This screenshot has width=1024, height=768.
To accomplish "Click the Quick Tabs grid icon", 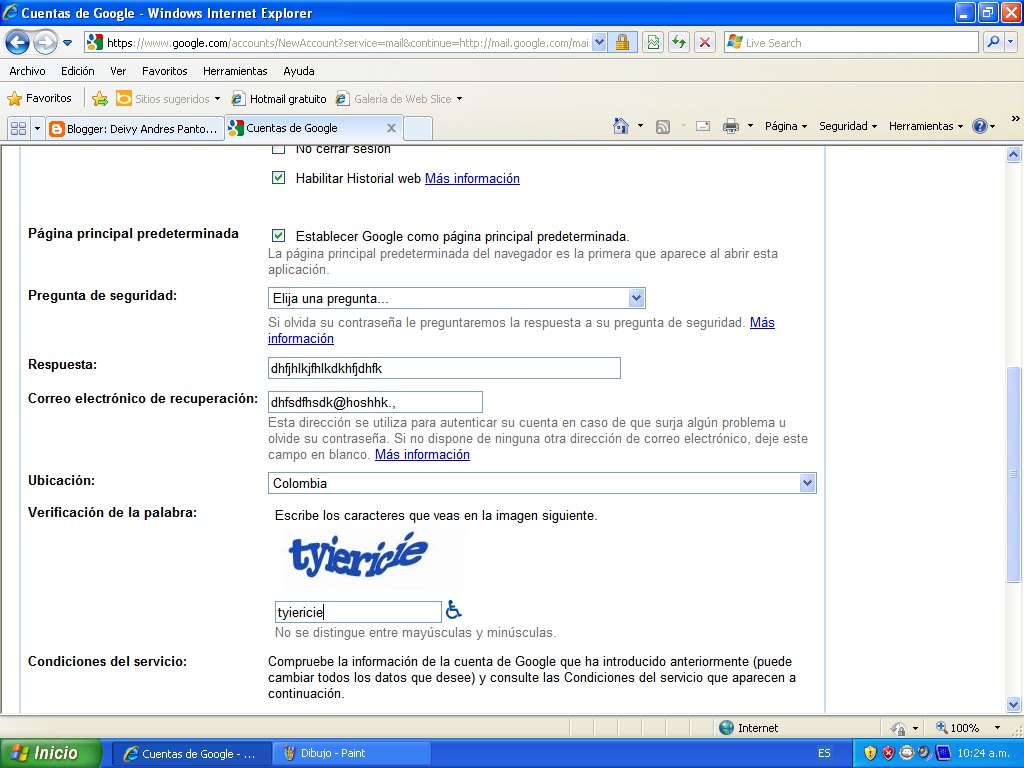I will [18, 128].
